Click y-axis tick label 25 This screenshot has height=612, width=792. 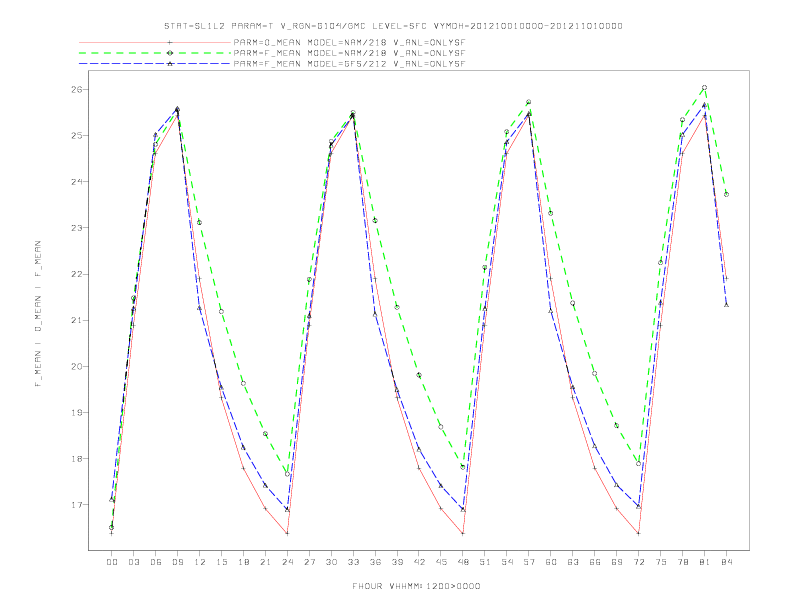(x=77, y=135)
